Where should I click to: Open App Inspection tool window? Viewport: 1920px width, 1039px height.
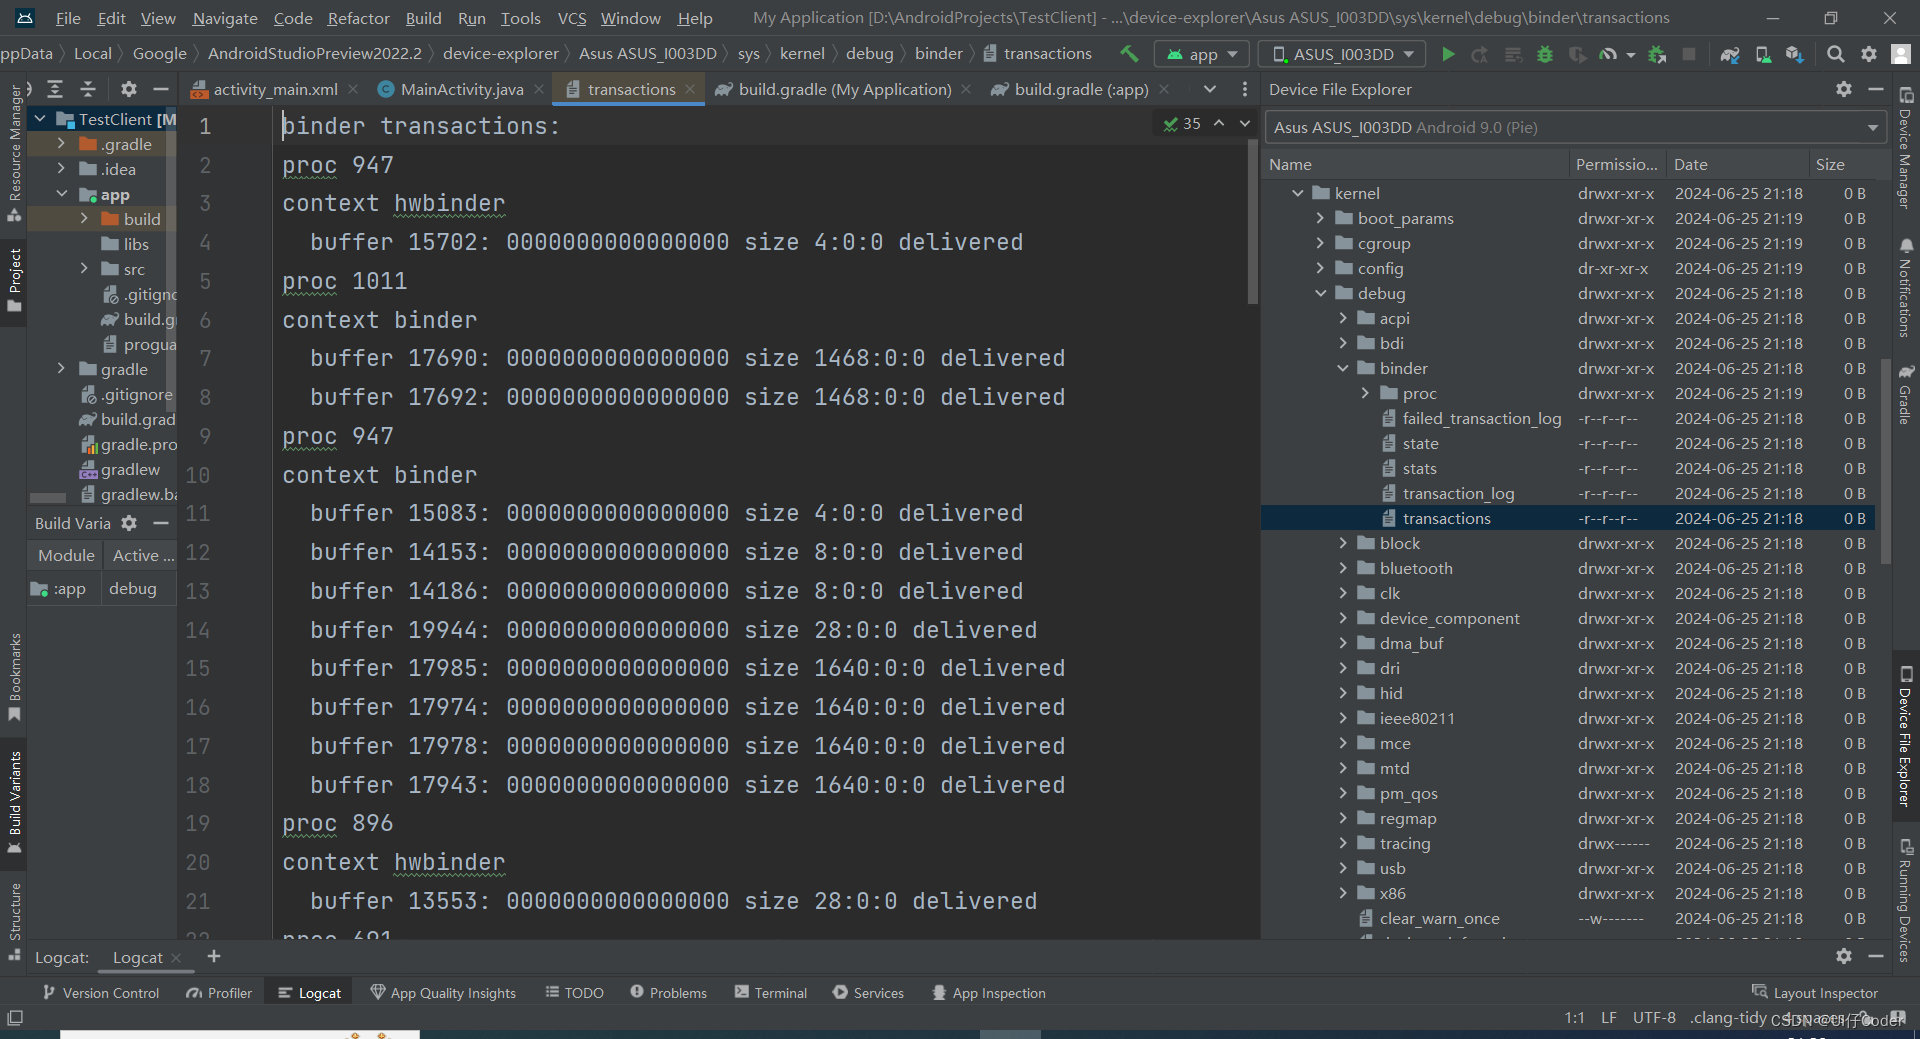[x=989, y=992]
